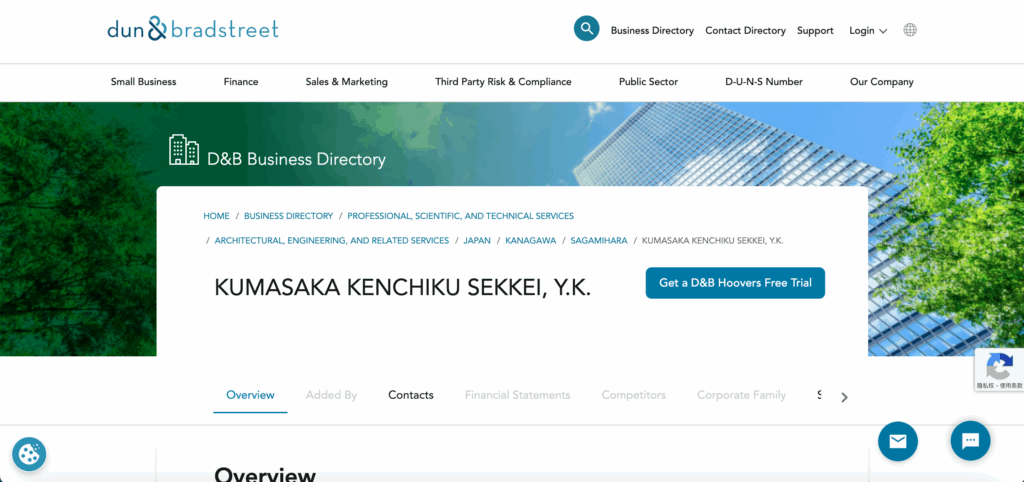Show more tabs with right chevron
The width and height of the screenshot is (1024, 482).
(844, 397)
